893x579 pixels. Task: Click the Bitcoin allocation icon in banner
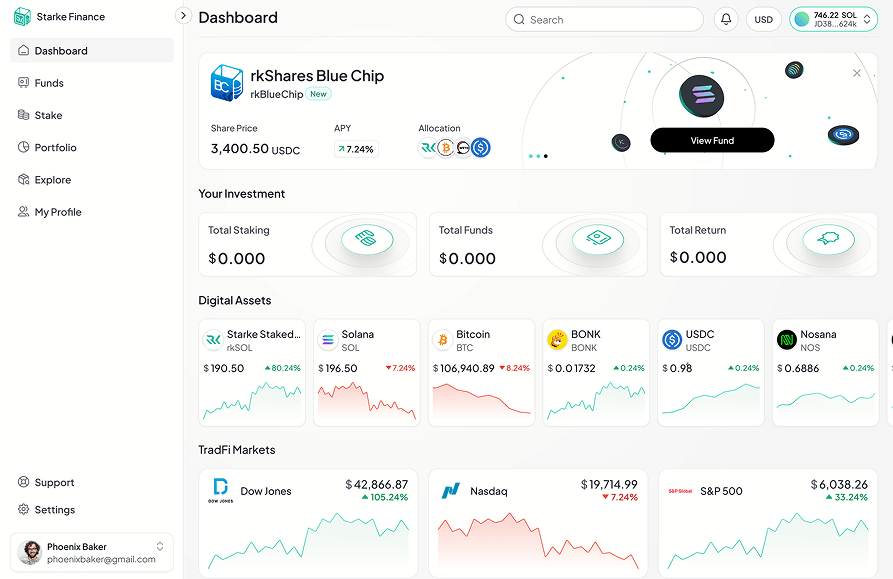click(446, 148)
